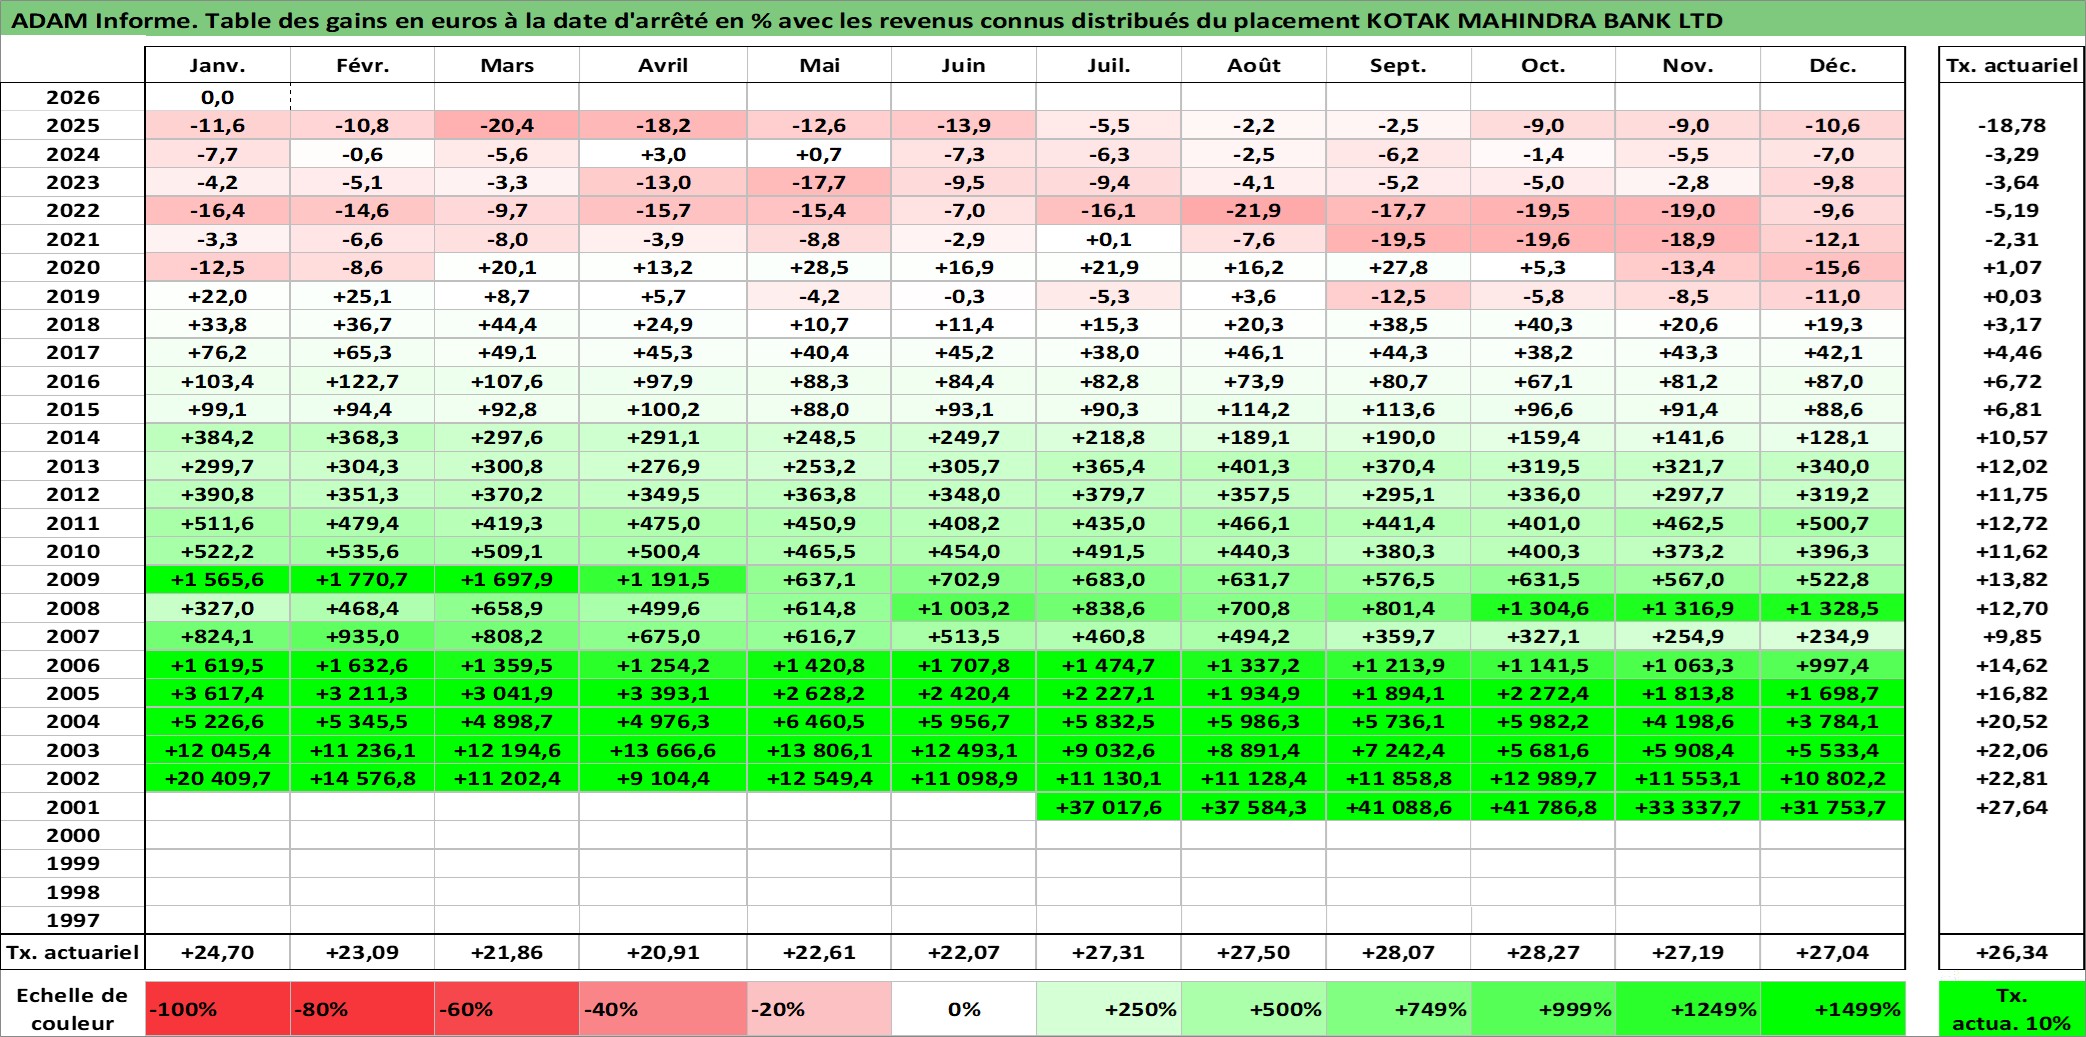This screenshot has height=1037, width=2086.
Task: Select the +41 786,8 cell in October 2001
Action: (x=1543, y=807)
